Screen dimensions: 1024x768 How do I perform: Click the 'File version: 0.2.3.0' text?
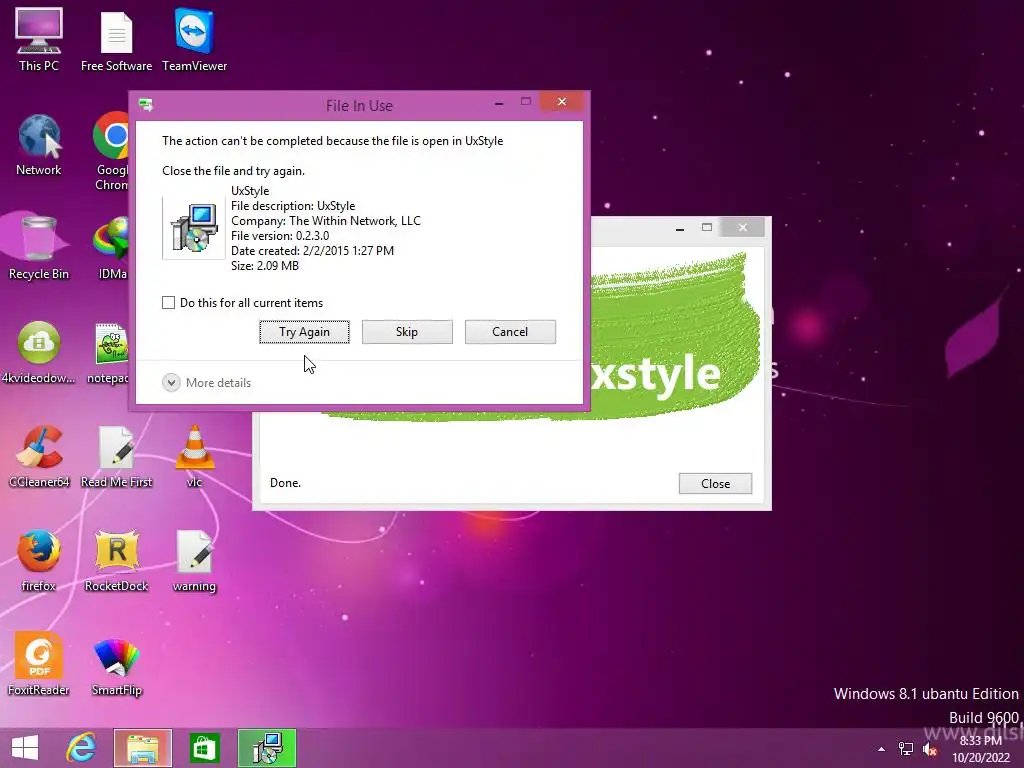pos(280,236)
